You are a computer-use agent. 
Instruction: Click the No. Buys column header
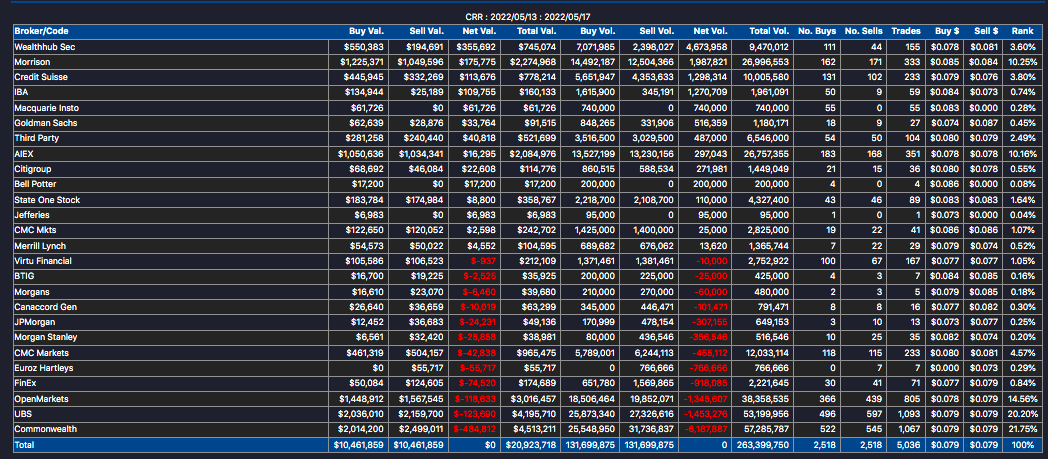coord(819,31)
